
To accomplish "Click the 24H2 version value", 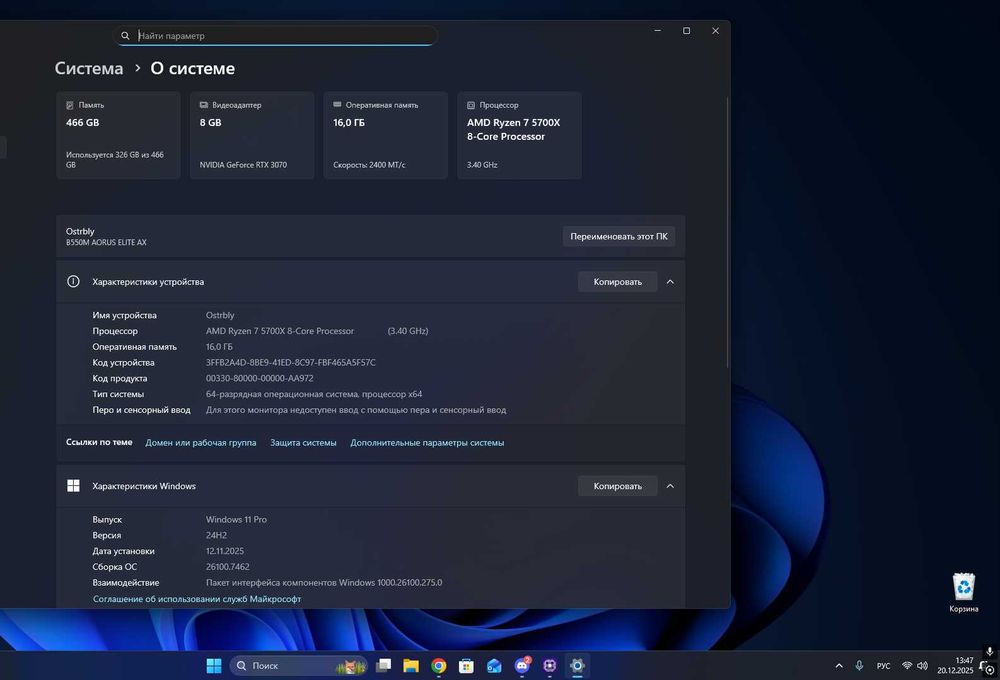I will tap(216, 535).
